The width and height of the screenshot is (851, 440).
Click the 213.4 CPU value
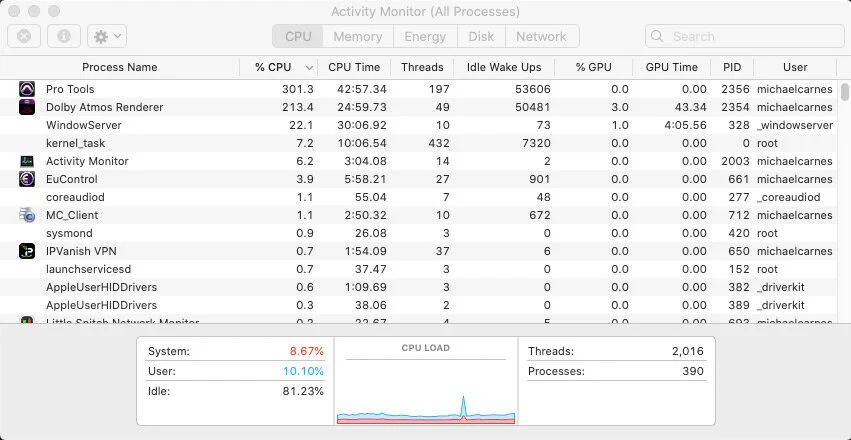pos(297,107)
